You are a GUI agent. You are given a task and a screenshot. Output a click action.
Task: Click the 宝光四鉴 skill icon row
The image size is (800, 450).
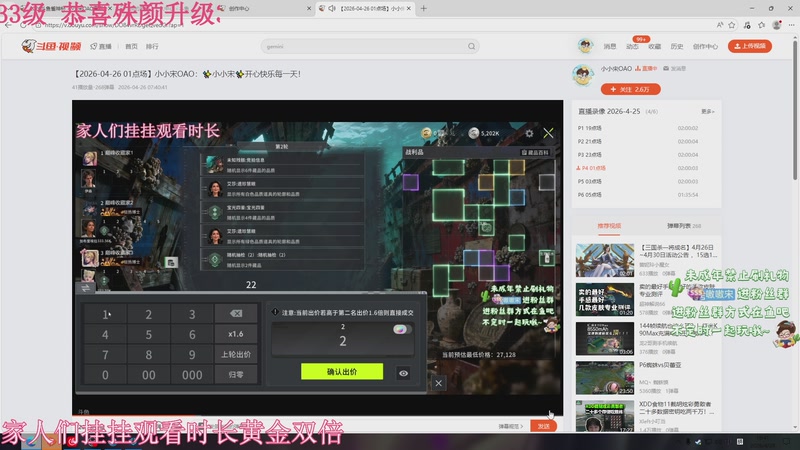[x=283, y=212]
